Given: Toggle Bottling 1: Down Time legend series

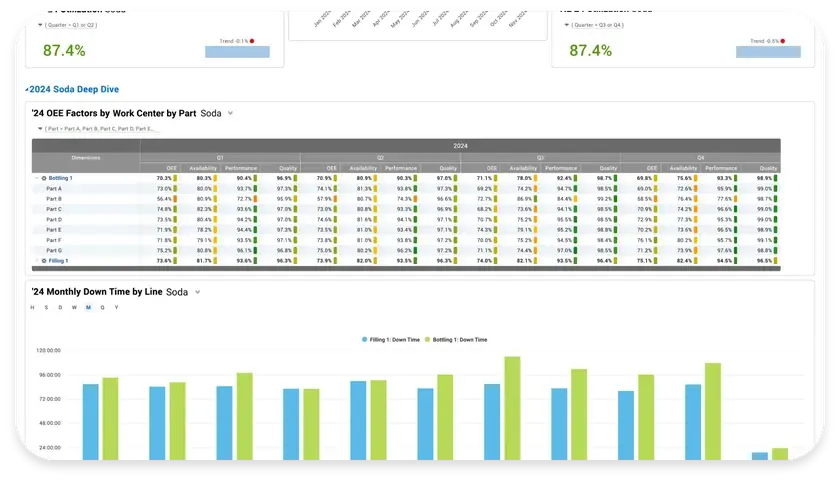Looking at the screenshot, I should click(x=456, y=340).
